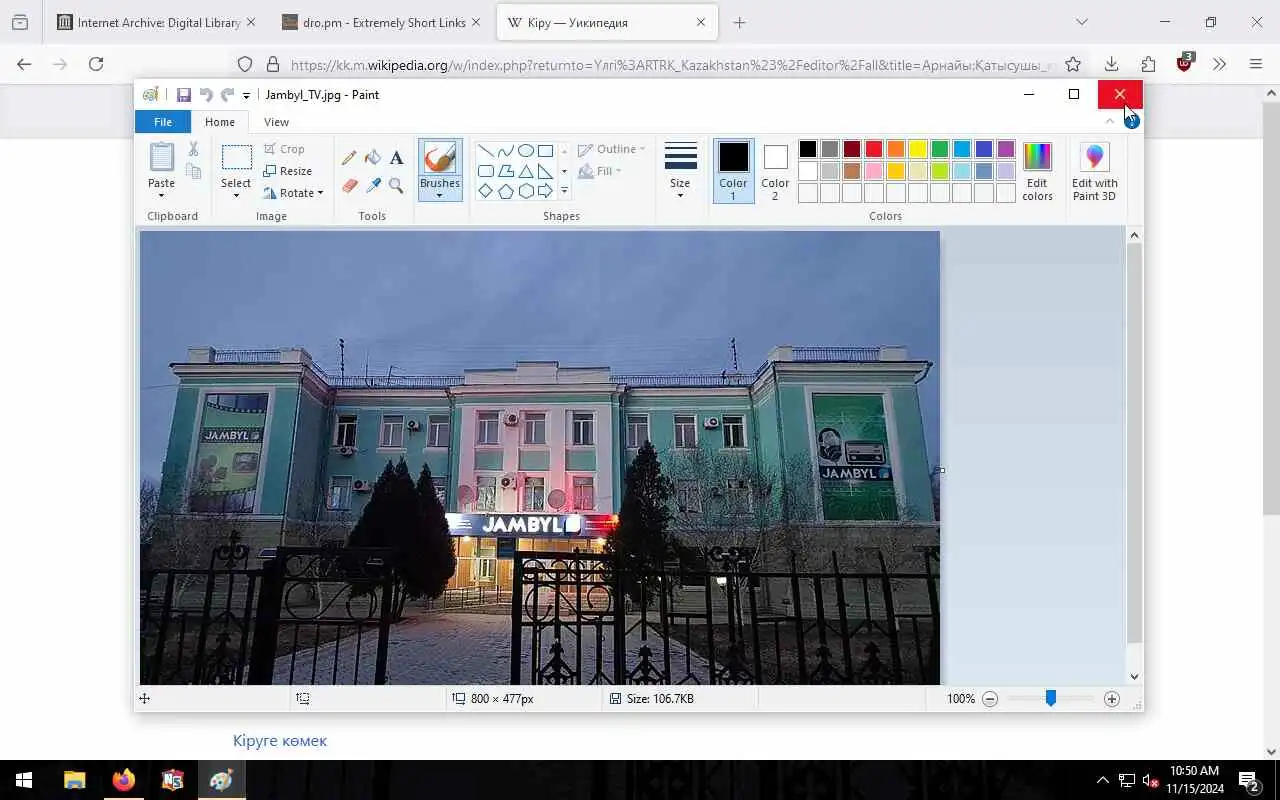
Task: Switch to dro.pm Extremely Short Links tab
Action: tap(382, 22)
